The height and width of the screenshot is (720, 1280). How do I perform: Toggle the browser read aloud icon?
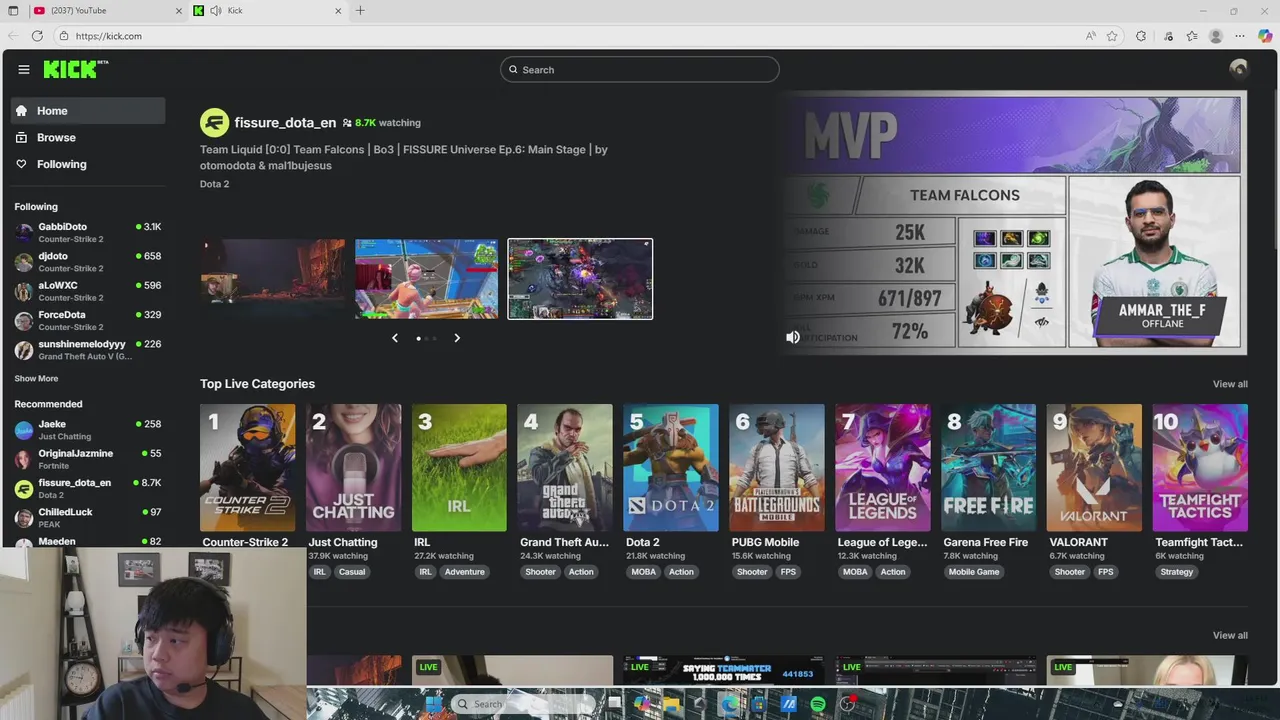(1090, 36)
